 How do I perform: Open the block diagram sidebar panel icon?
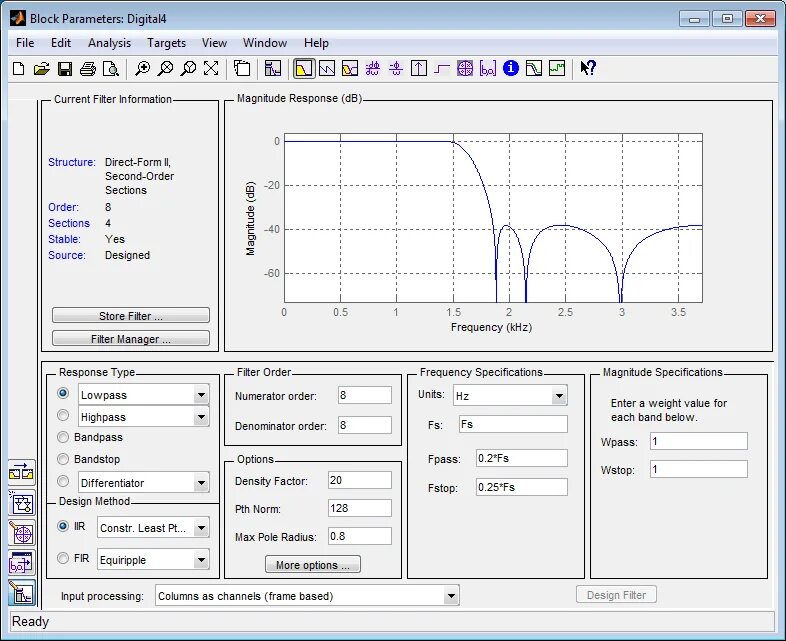click(x=22, y=503)
